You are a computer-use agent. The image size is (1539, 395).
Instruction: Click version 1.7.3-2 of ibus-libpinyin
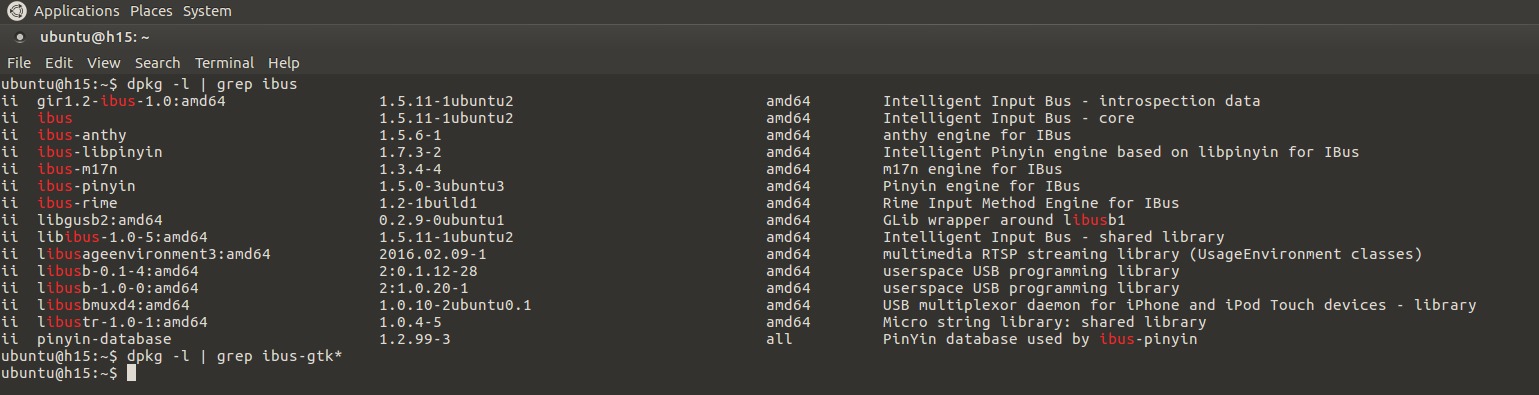tap(411, 152)
